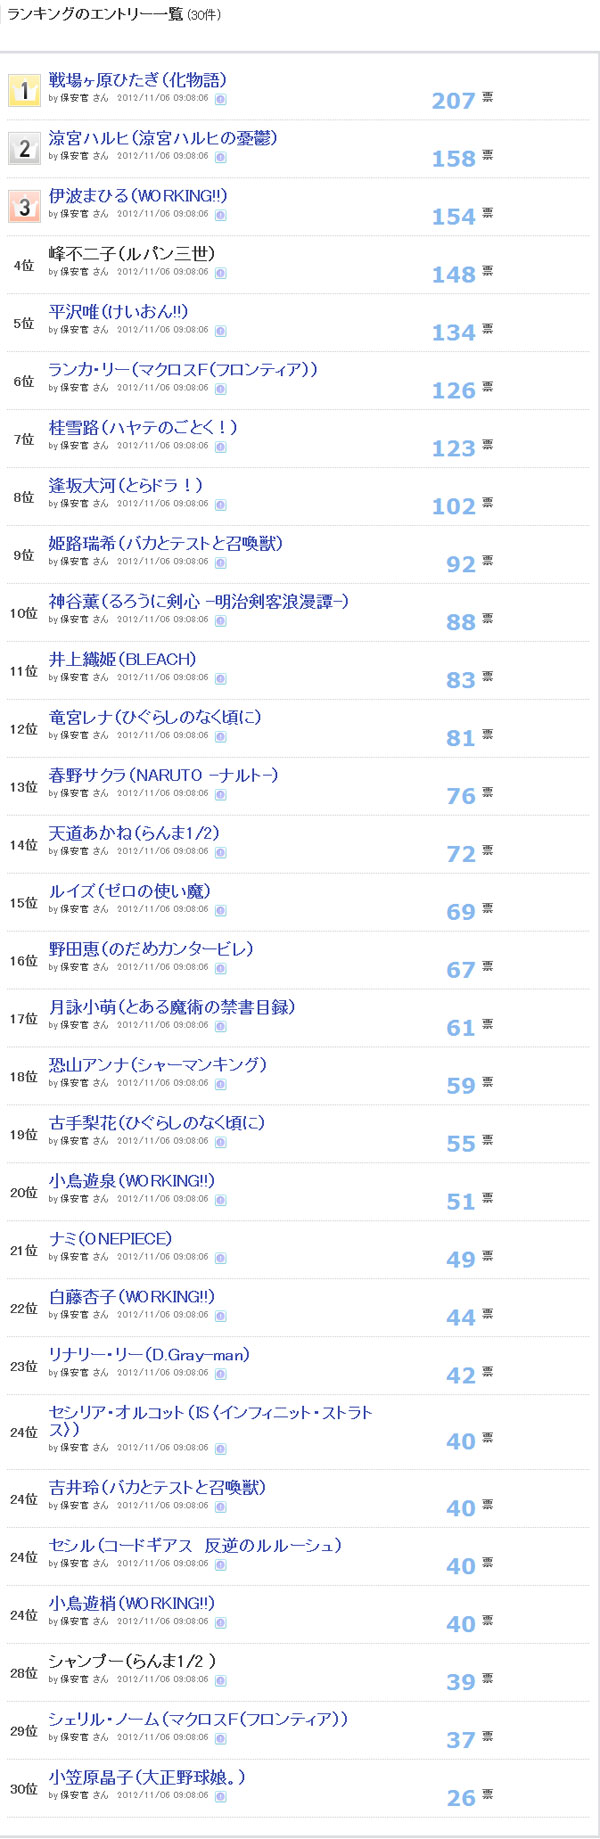
Task: Click small blue icon beside 平沢唯 timestamp
Action: click(221, 331)
